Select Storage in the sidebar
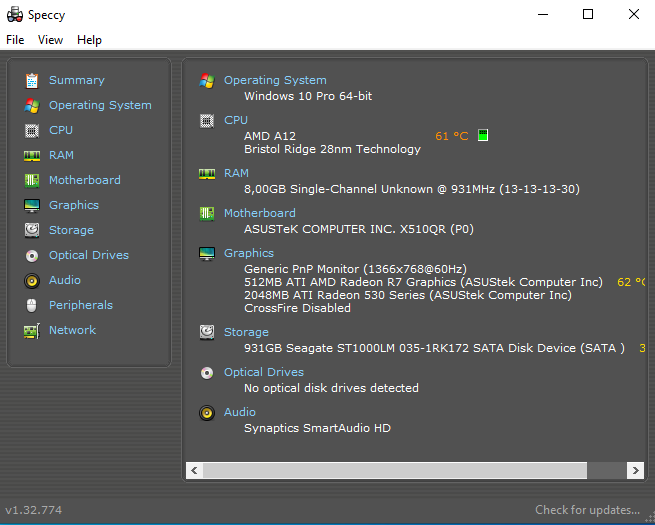 tap(71, 230)
